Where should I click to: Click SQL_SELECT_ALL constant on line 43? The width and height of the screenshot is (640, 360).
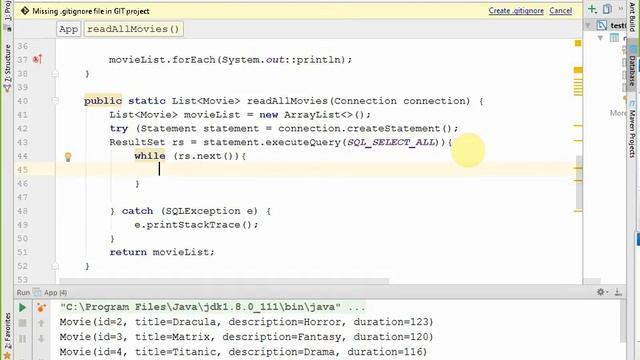pos(391,142)
